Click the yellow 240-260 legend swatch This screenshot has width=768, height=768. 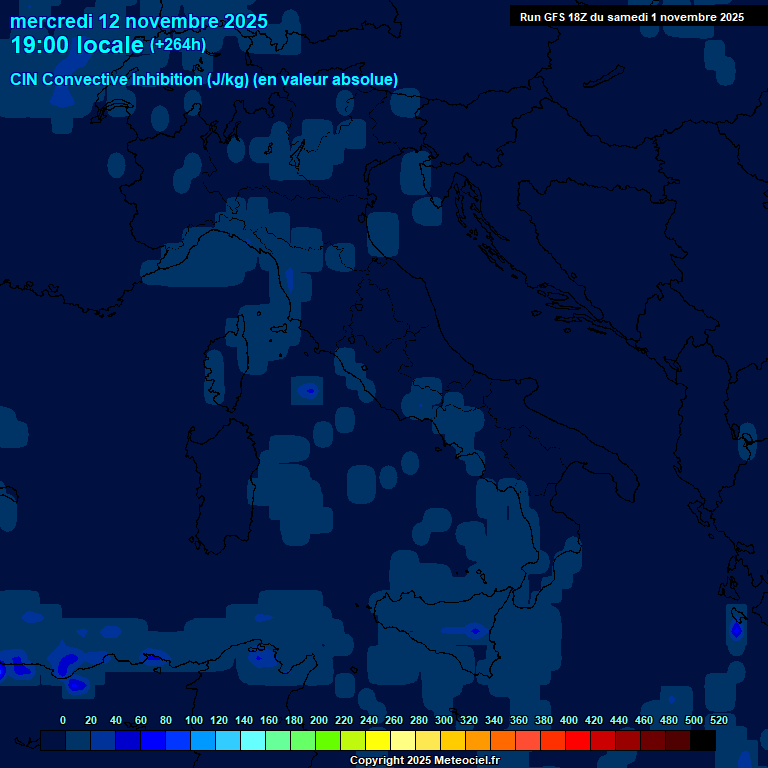[378, 740]
